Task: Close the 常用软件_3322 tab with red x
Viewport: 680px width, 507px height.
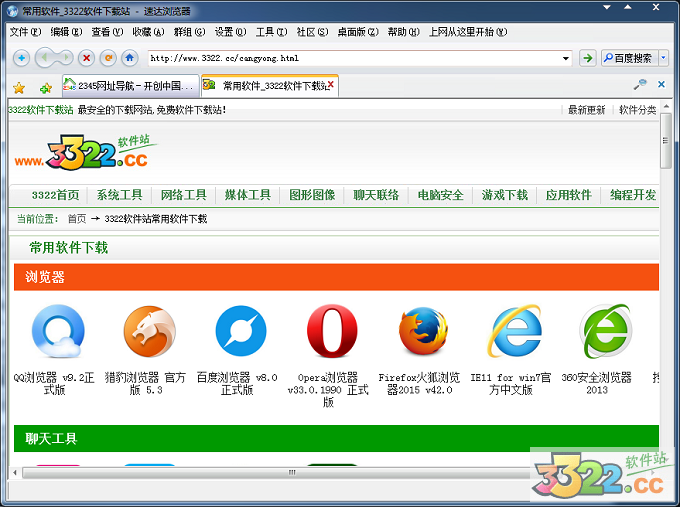Action: tap(330, 85)
